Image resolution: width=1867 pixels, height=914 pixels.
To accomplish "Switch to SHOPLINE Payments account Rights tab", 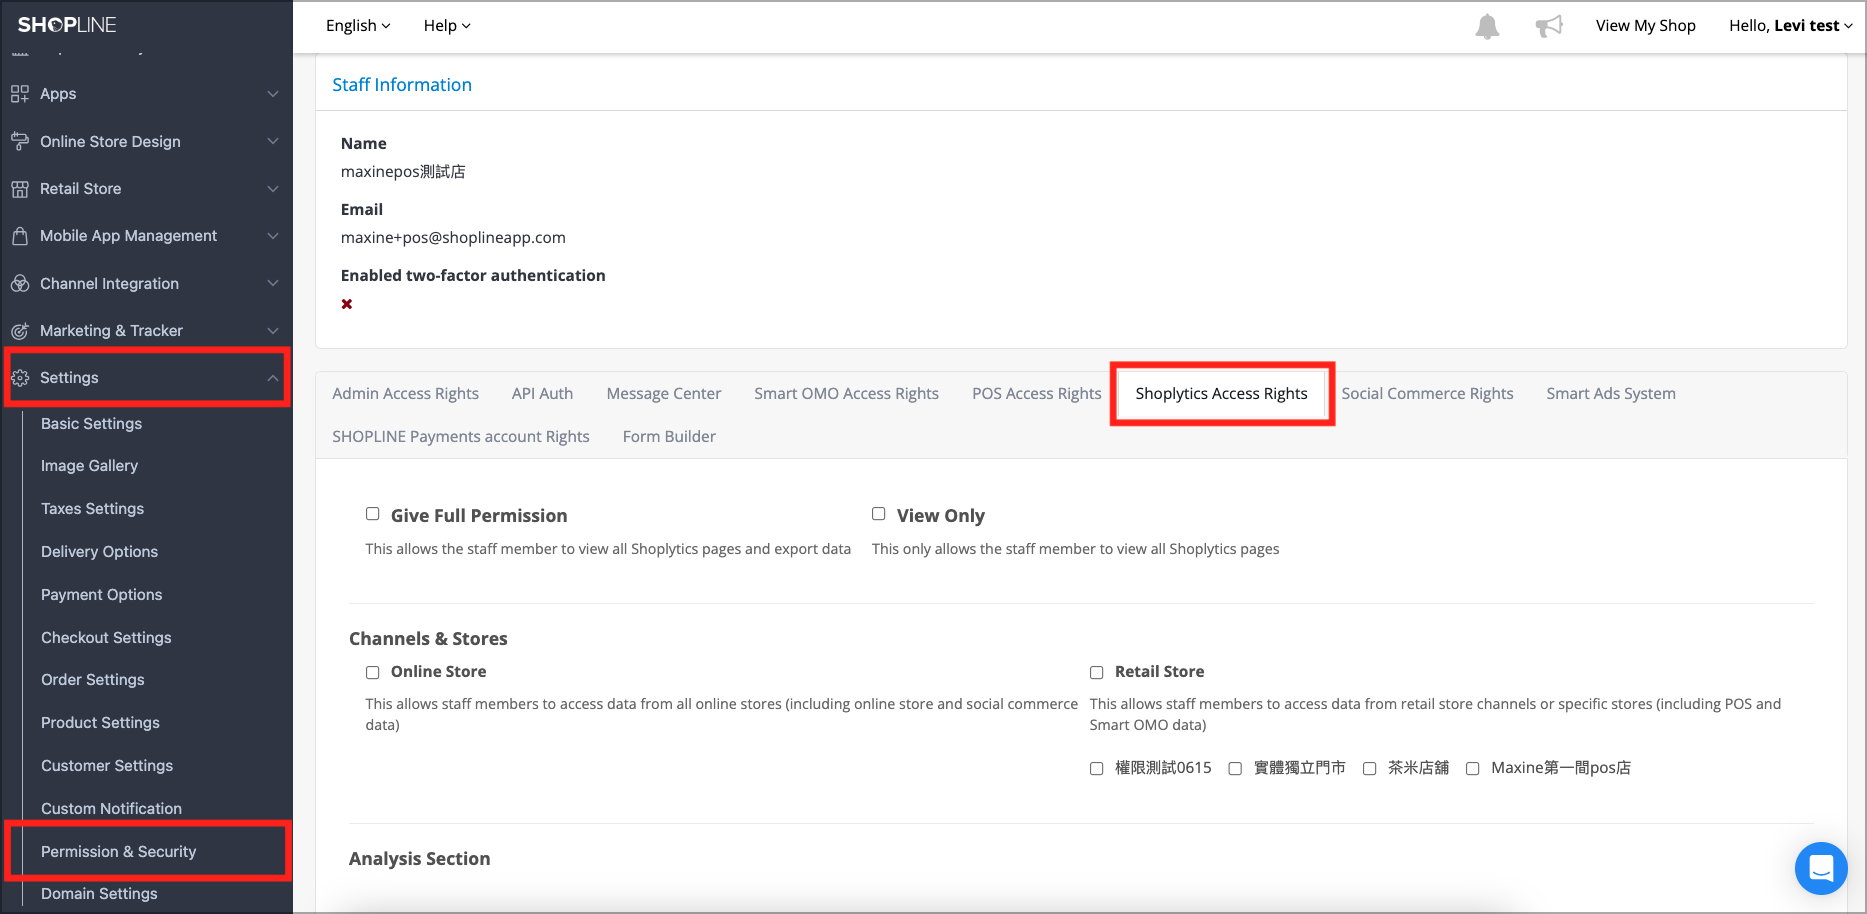I will click(460, 437).
